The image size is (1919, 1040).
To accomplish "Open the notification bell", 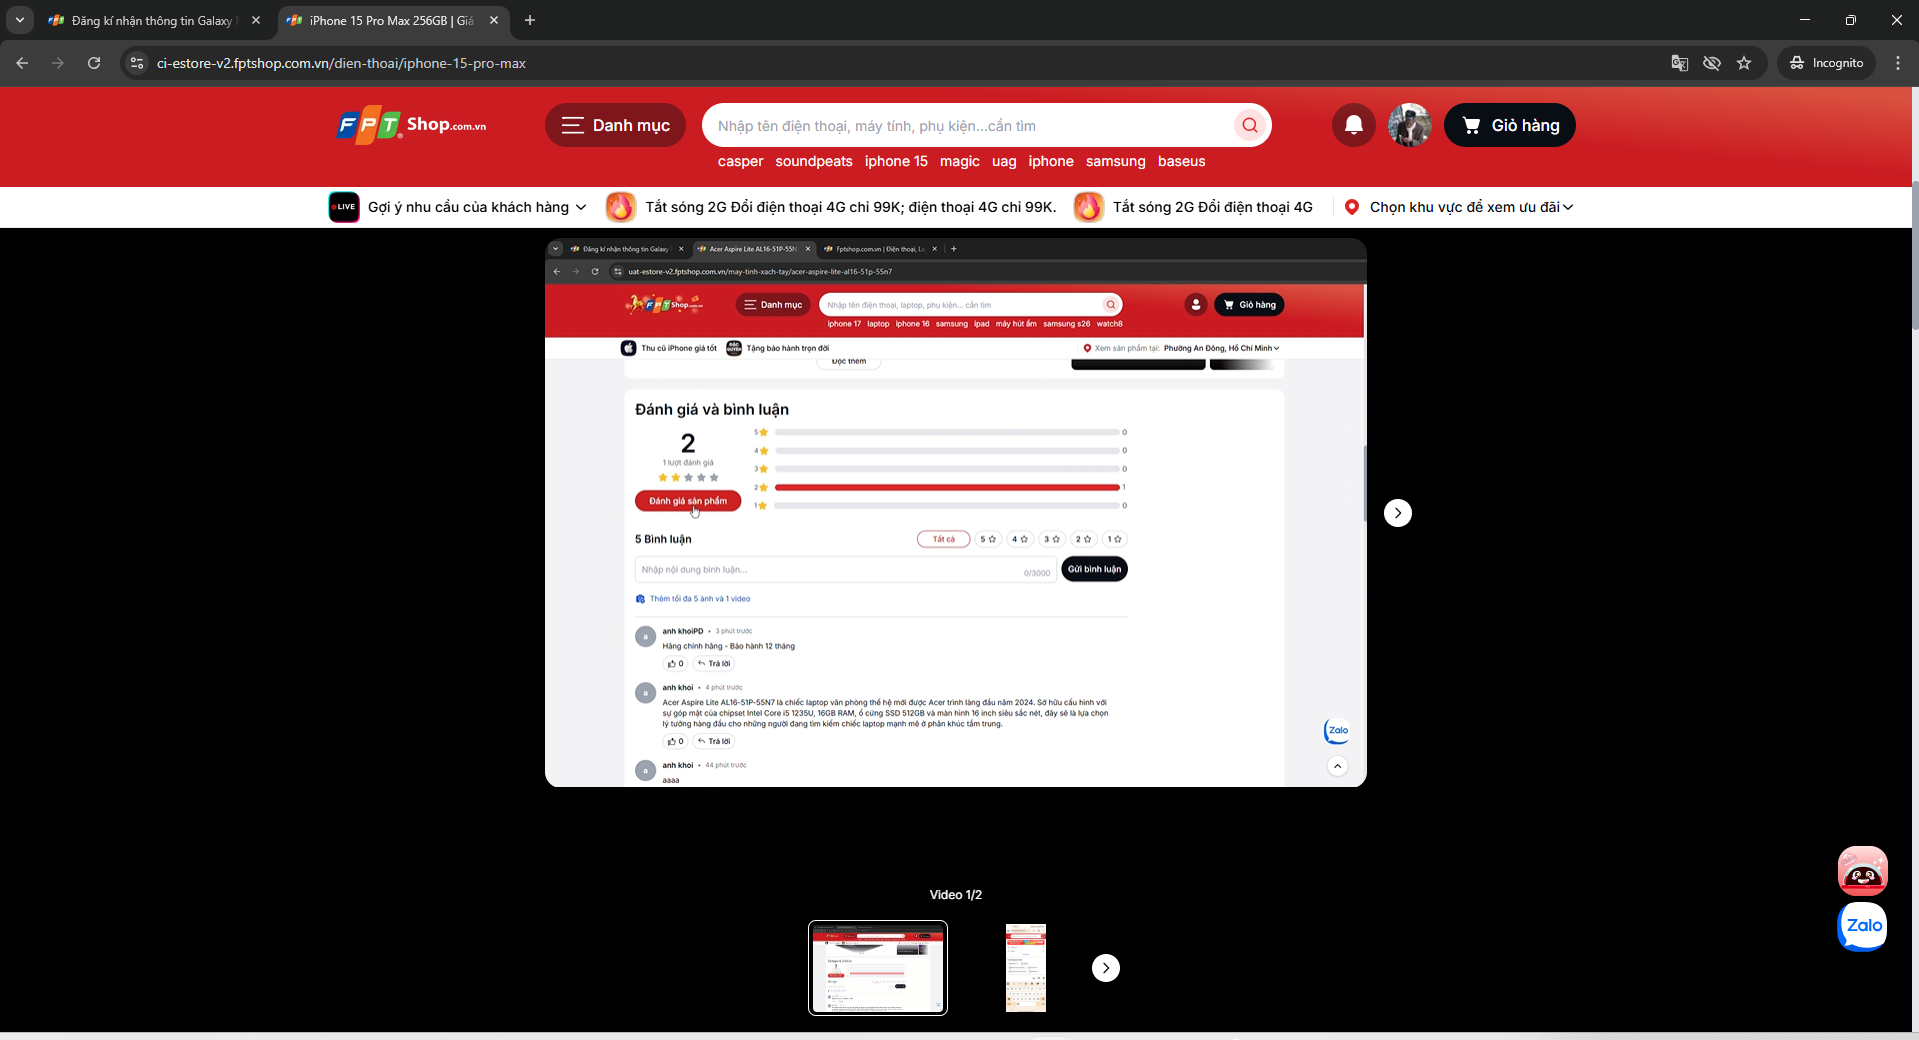I will point(1353,125).
